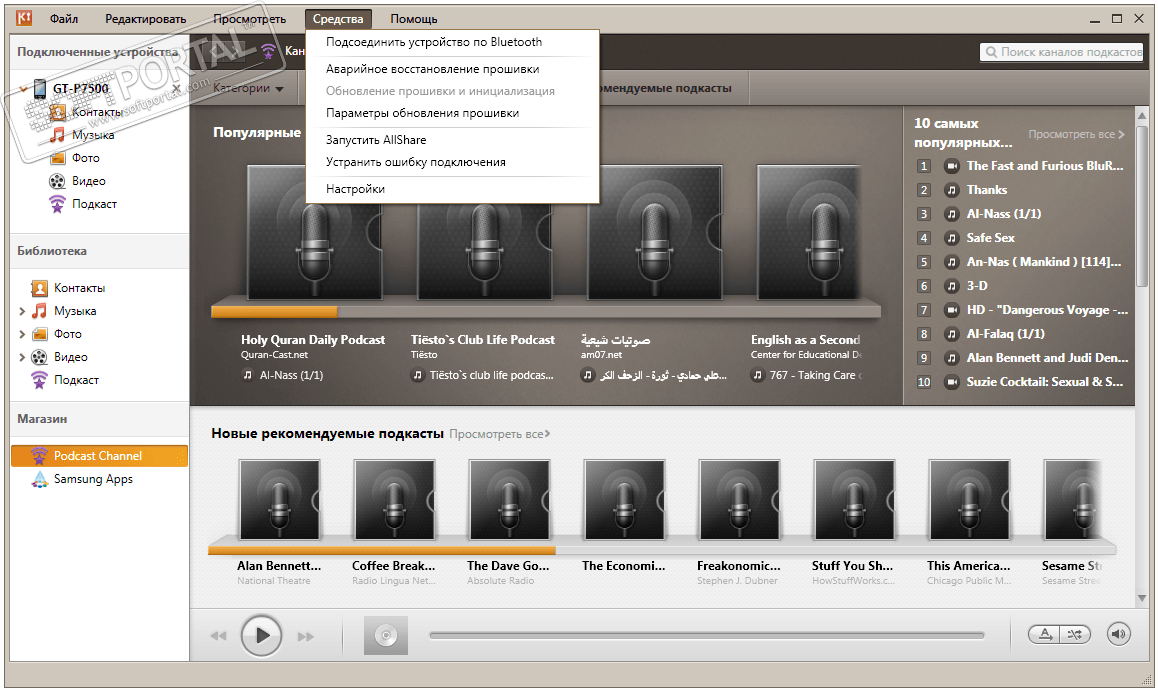Click the popular podcasts orange scroll bar

point(274,312)
